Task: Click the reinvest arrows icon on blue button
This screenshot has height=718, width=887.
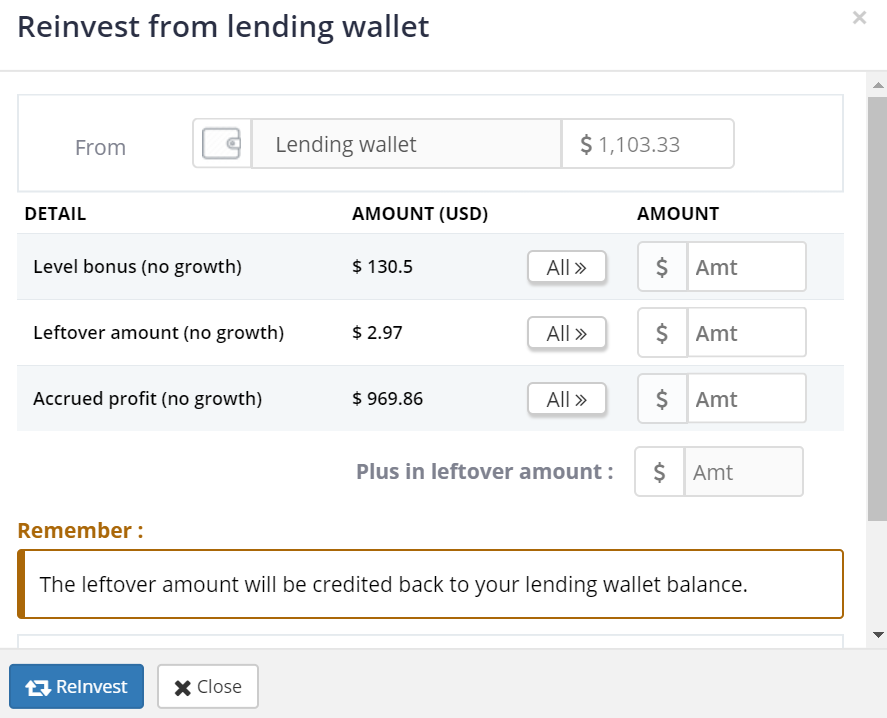Action: click(38, 687)
